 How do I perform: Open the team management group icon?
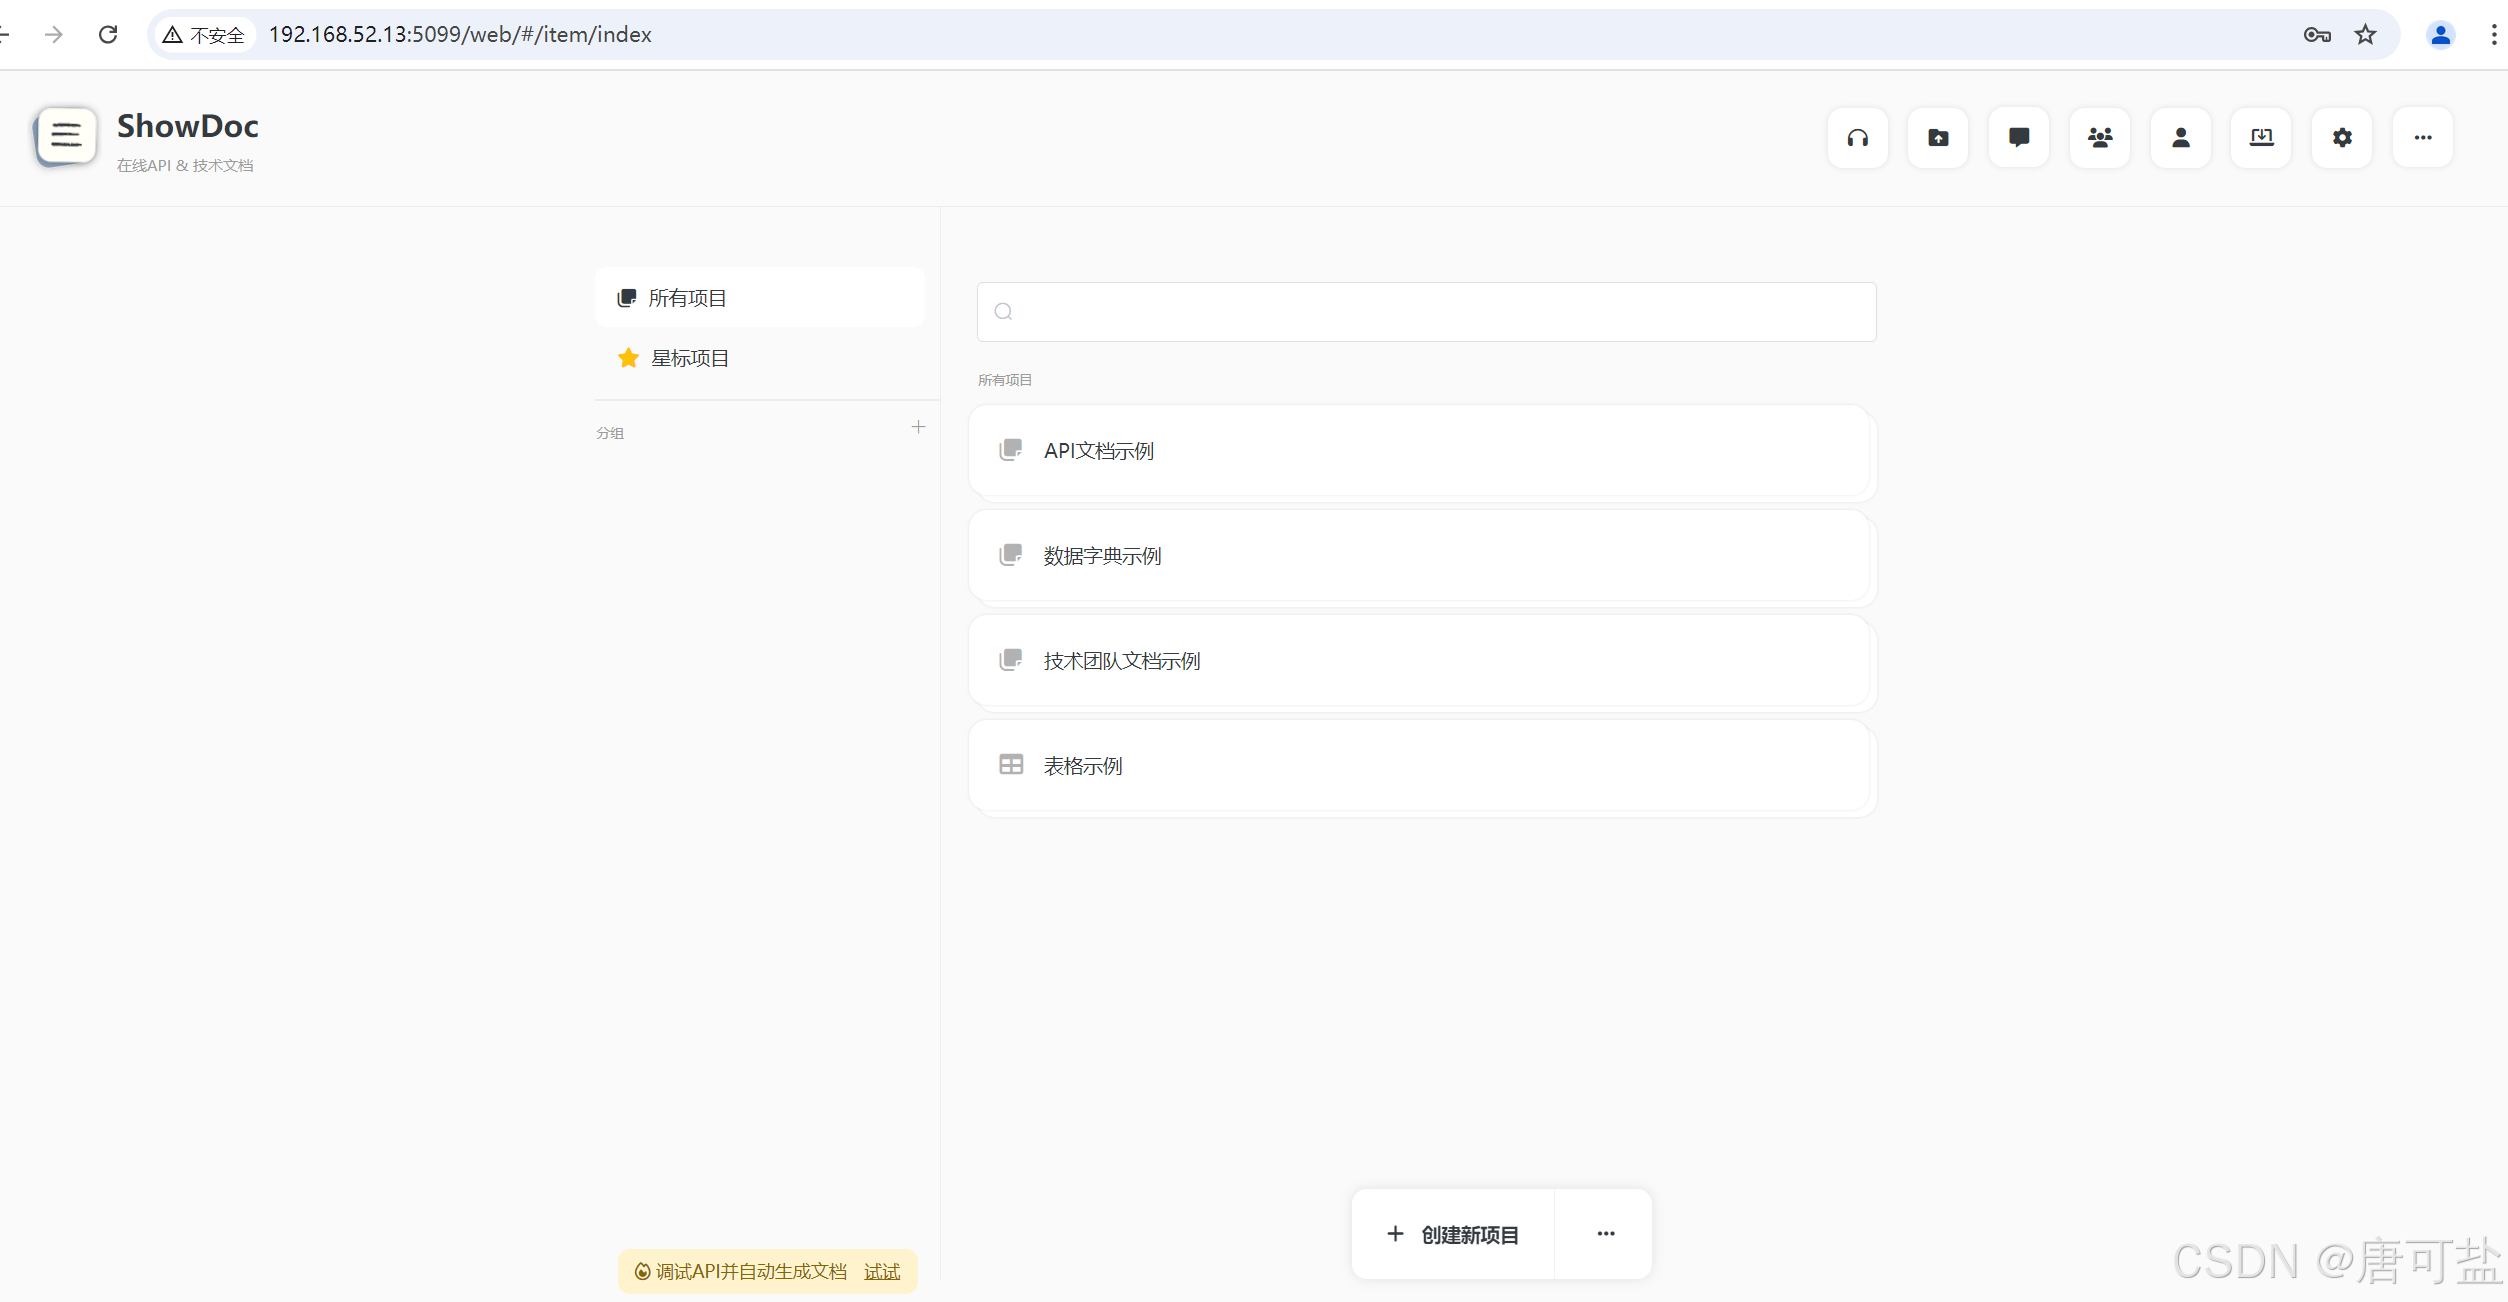coord(2100,138)
